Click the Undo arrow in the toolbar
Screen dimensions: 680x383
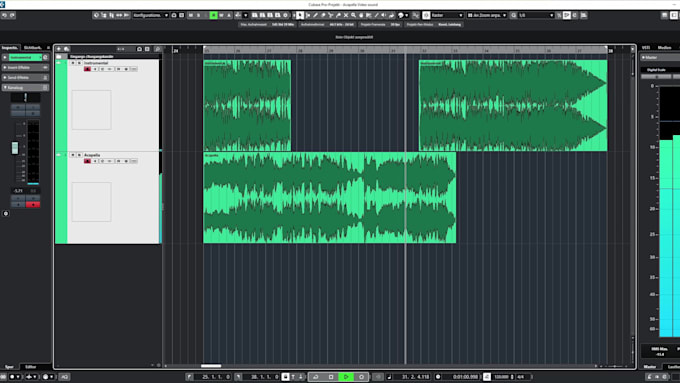(x=4, y=15)
